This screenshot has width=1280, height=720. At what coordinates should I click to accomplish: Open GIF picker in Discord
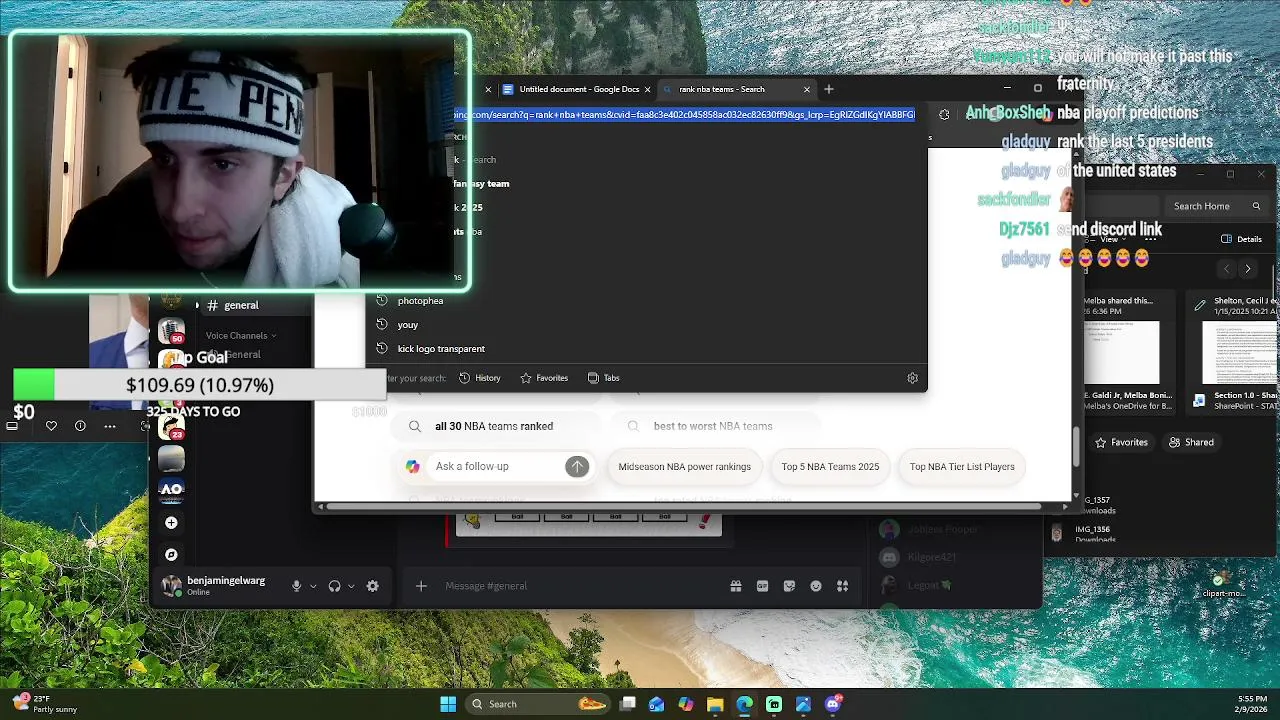[762, 586]
